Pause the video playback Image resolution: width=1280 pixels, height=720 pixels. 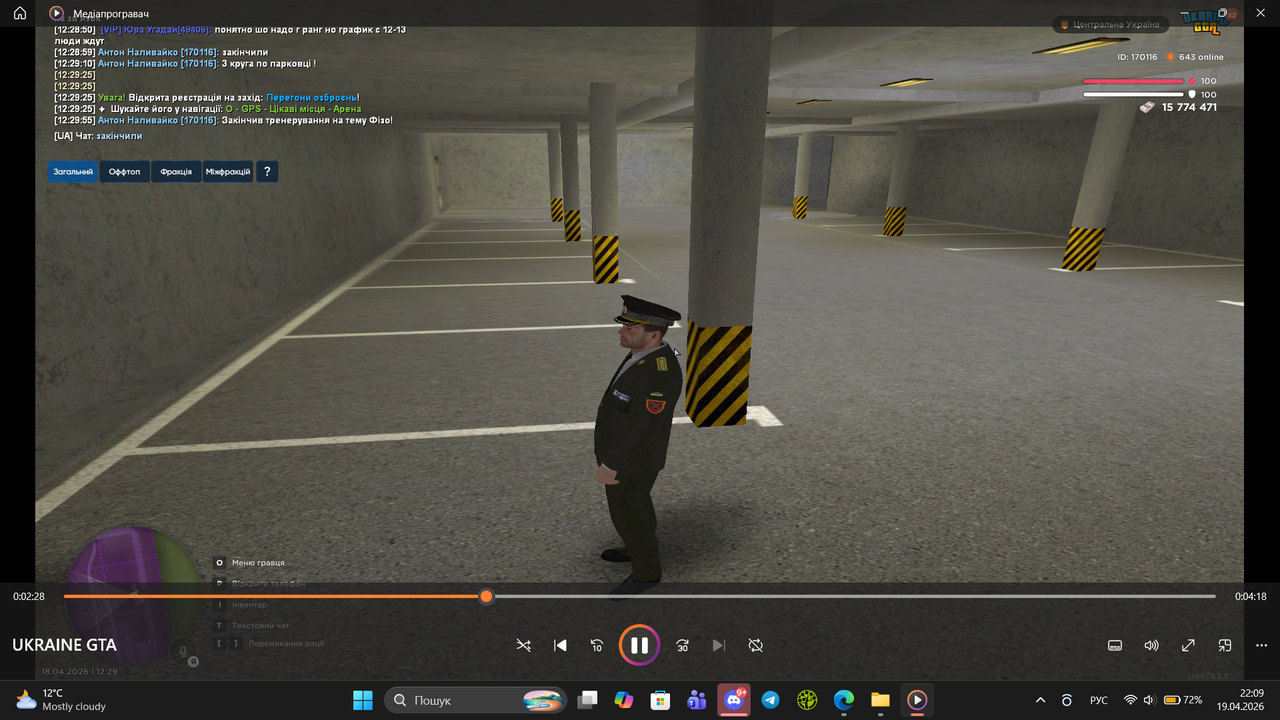(x=639, y=645)
